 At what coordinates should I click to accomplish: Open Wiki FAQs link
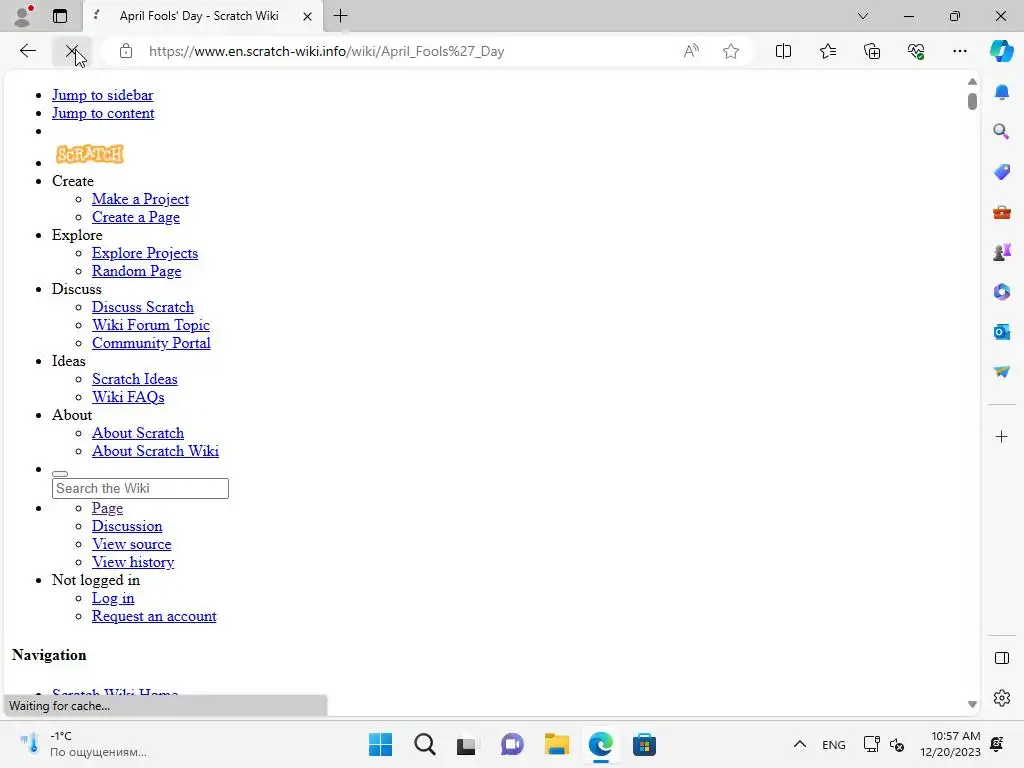(x=128, y=396)
